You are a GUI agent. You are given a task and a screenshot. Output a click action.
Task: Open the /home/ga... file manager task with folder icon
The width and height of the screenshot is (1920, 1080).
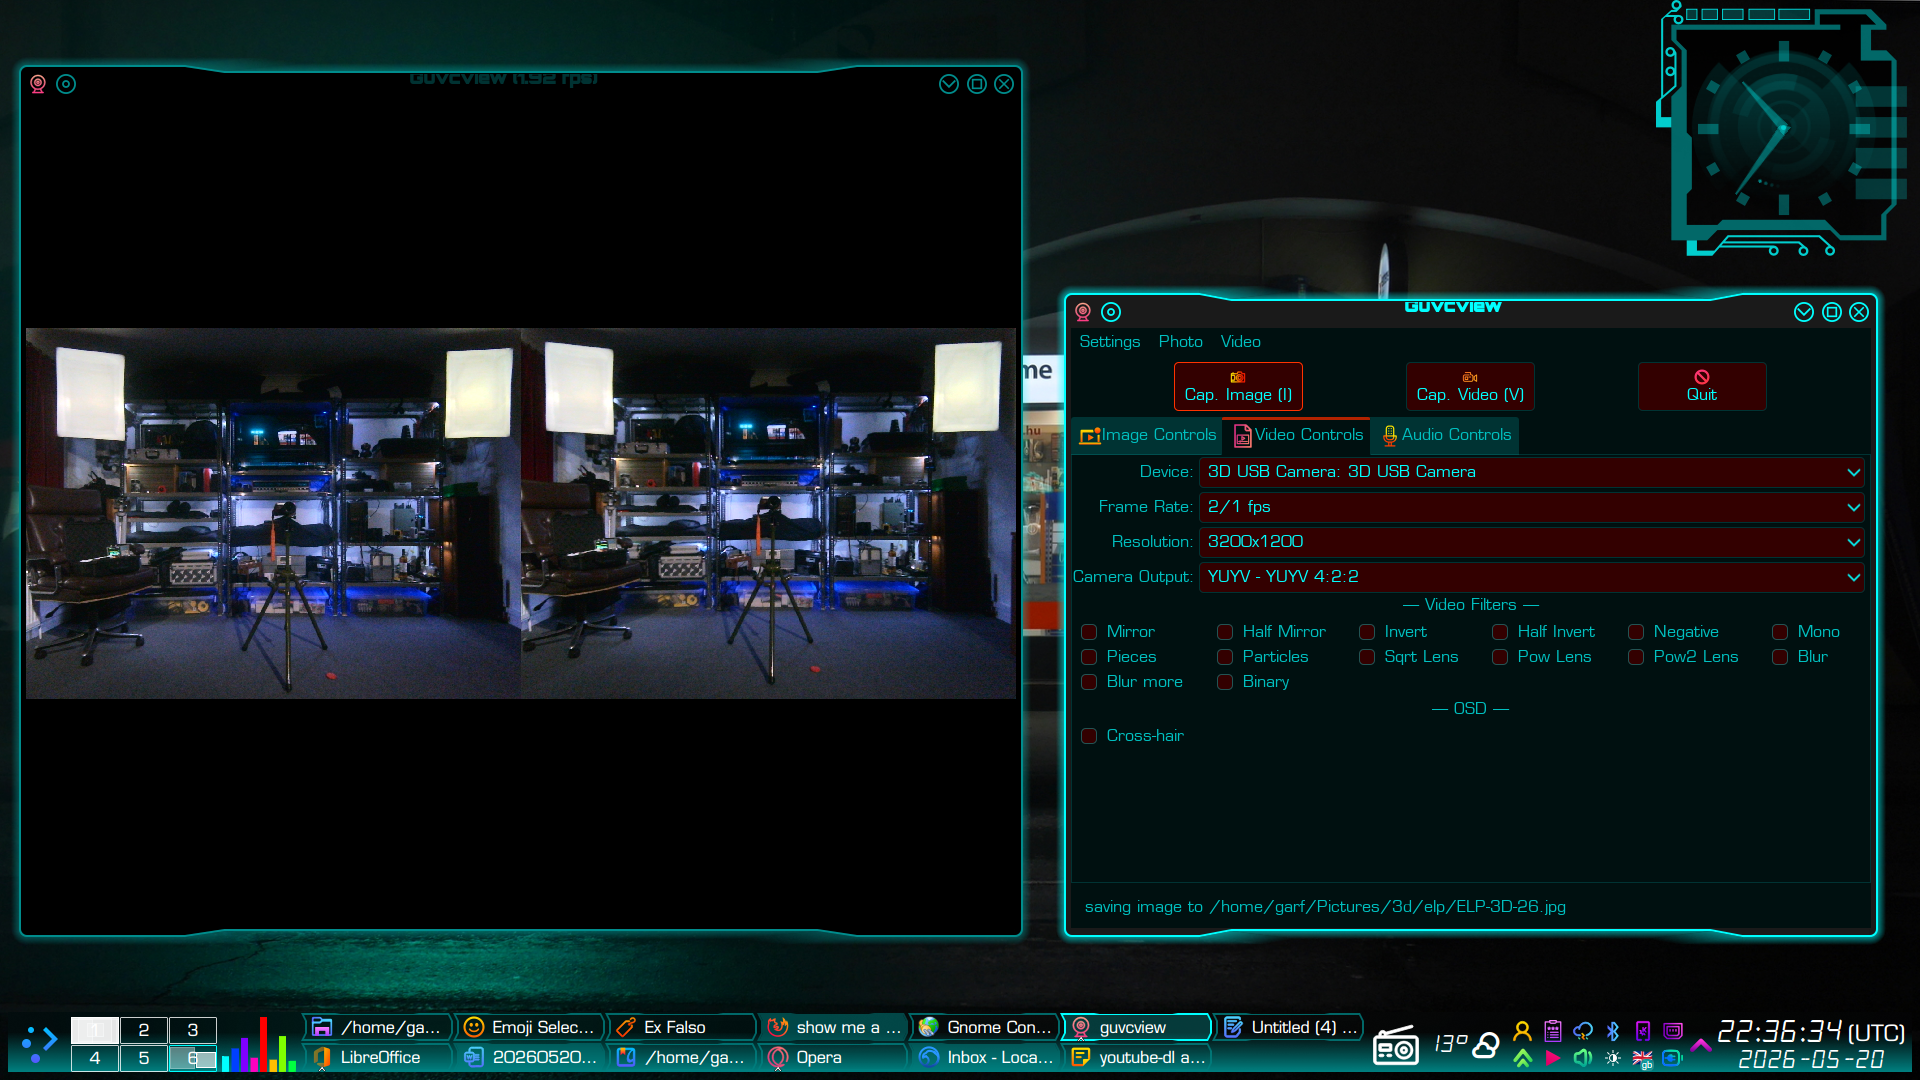378,1027
